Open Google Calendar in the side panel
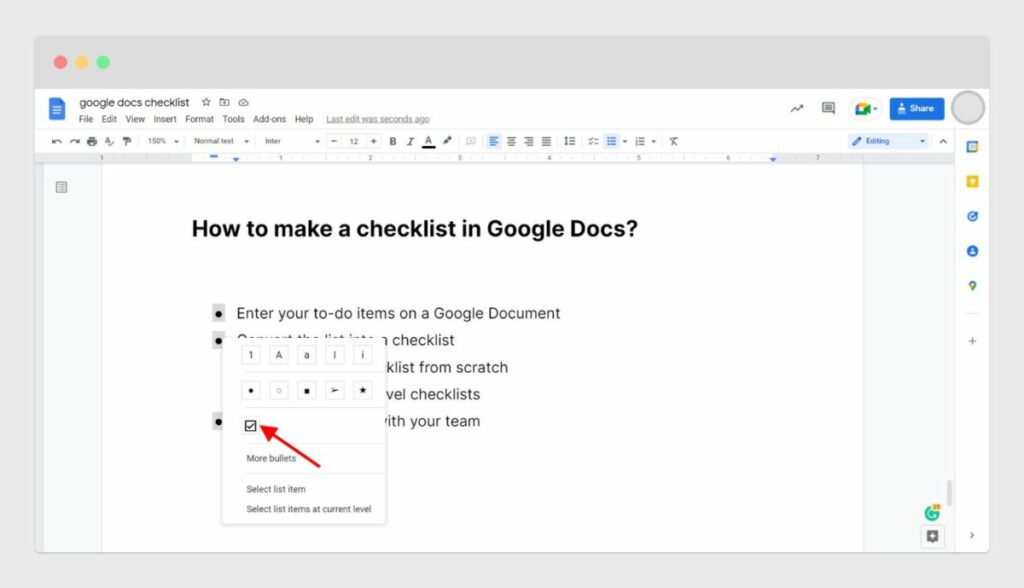This screenshot has width=1024, height=588. click(972, 147)
